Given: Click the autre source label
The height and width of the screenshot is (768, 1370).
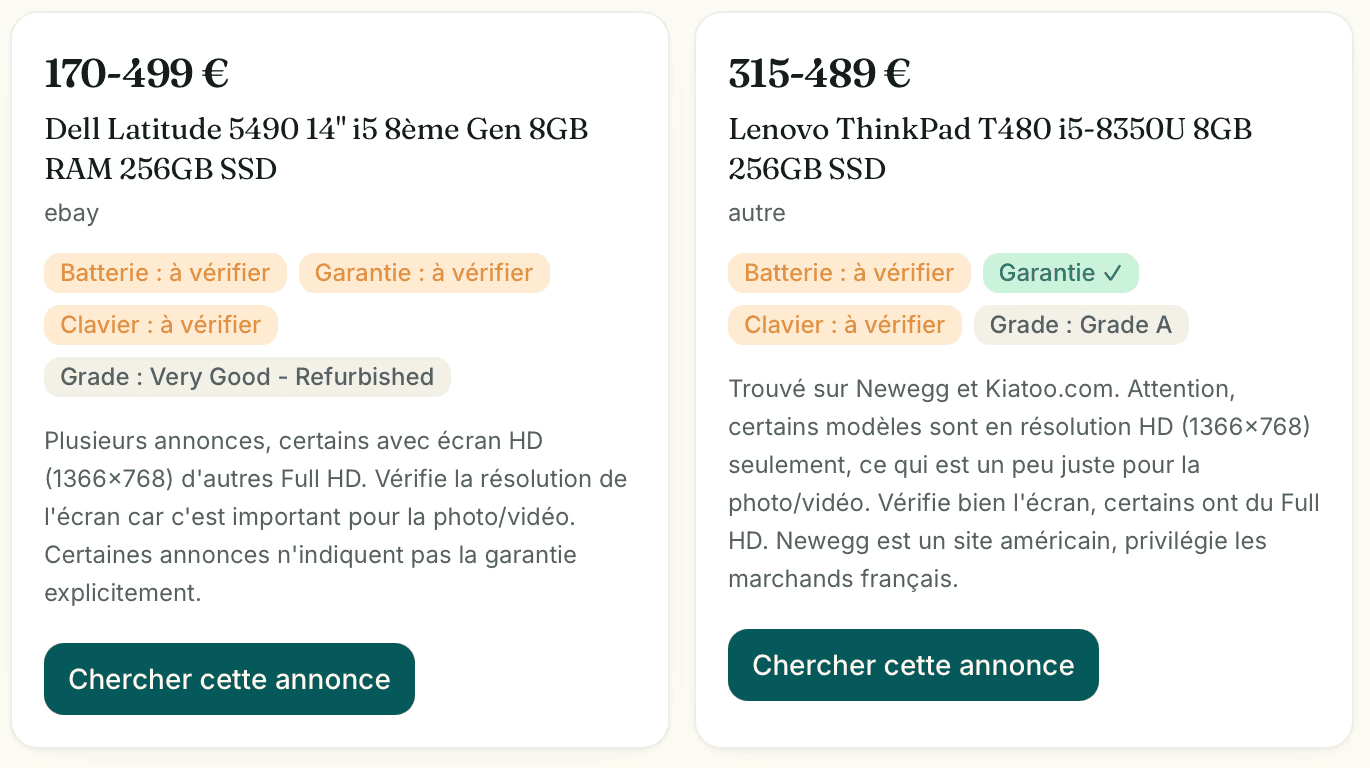Looking at the screenshot, I should [757, 213].
